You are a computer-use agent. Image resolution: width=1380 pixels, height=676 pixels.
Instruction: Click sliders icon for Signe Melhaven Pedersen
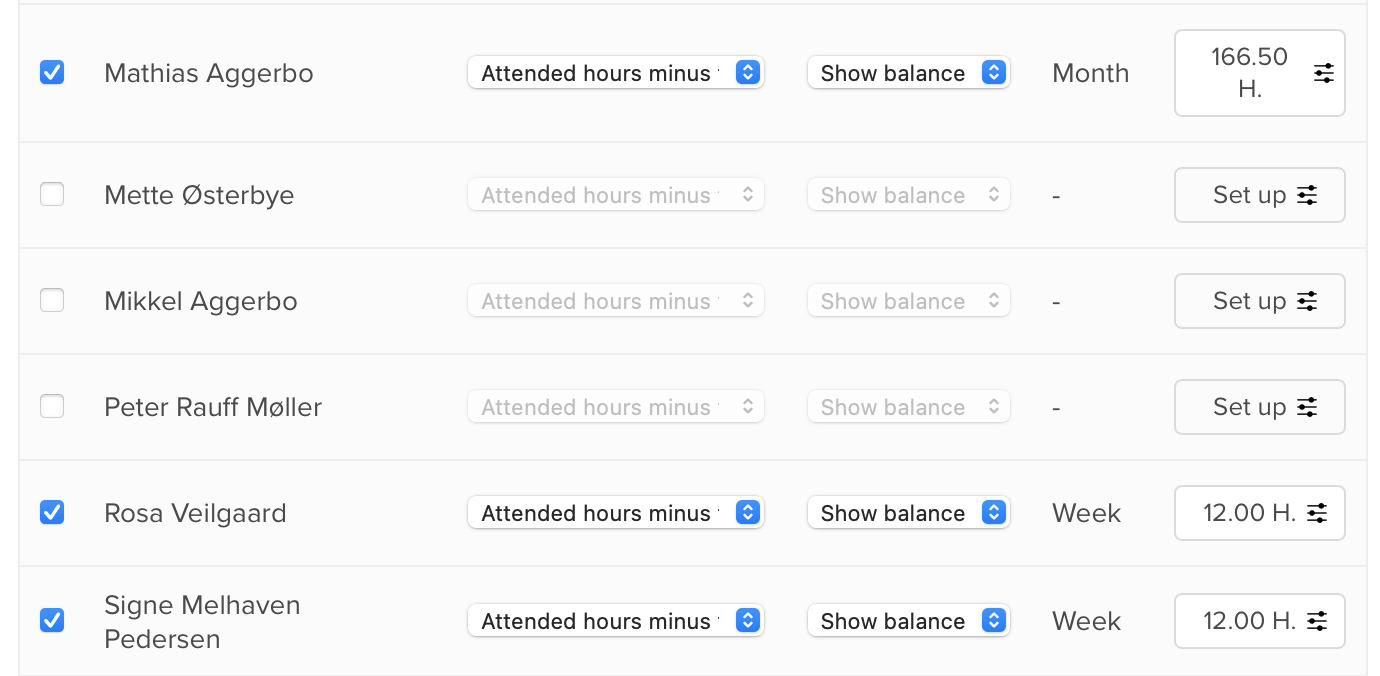coord(1318,621)
